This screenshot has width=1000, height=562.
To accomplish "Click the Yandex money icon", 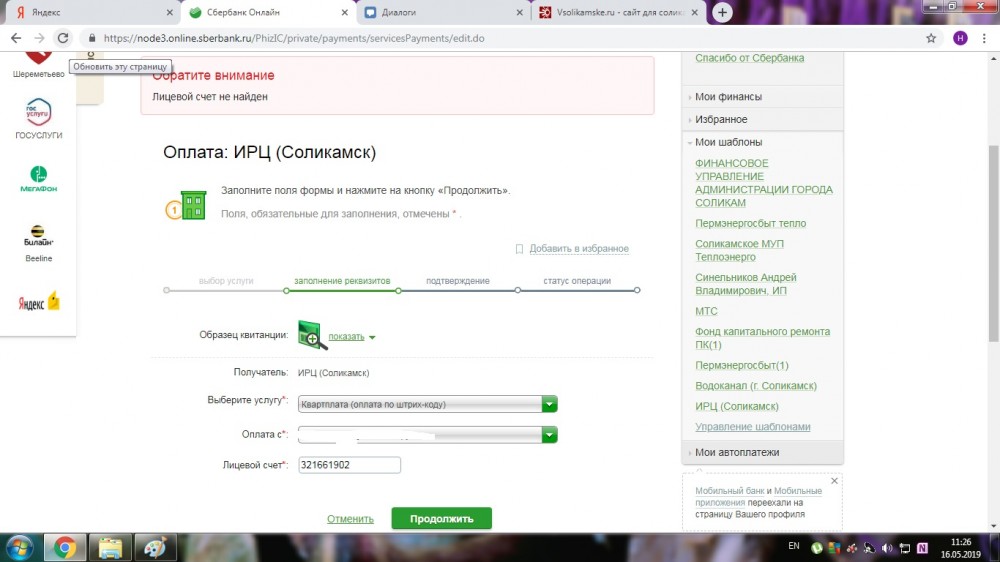I will (38, 301).
